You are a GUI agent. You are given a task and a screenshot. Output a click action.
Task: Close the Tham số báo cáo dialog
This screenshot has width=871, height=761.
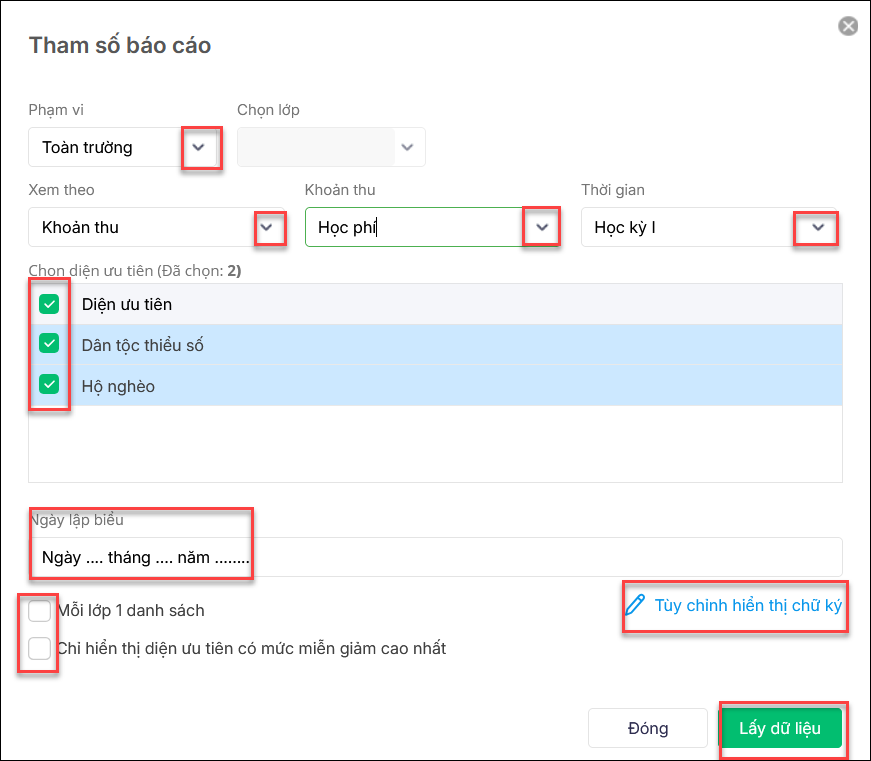[848, 26]
